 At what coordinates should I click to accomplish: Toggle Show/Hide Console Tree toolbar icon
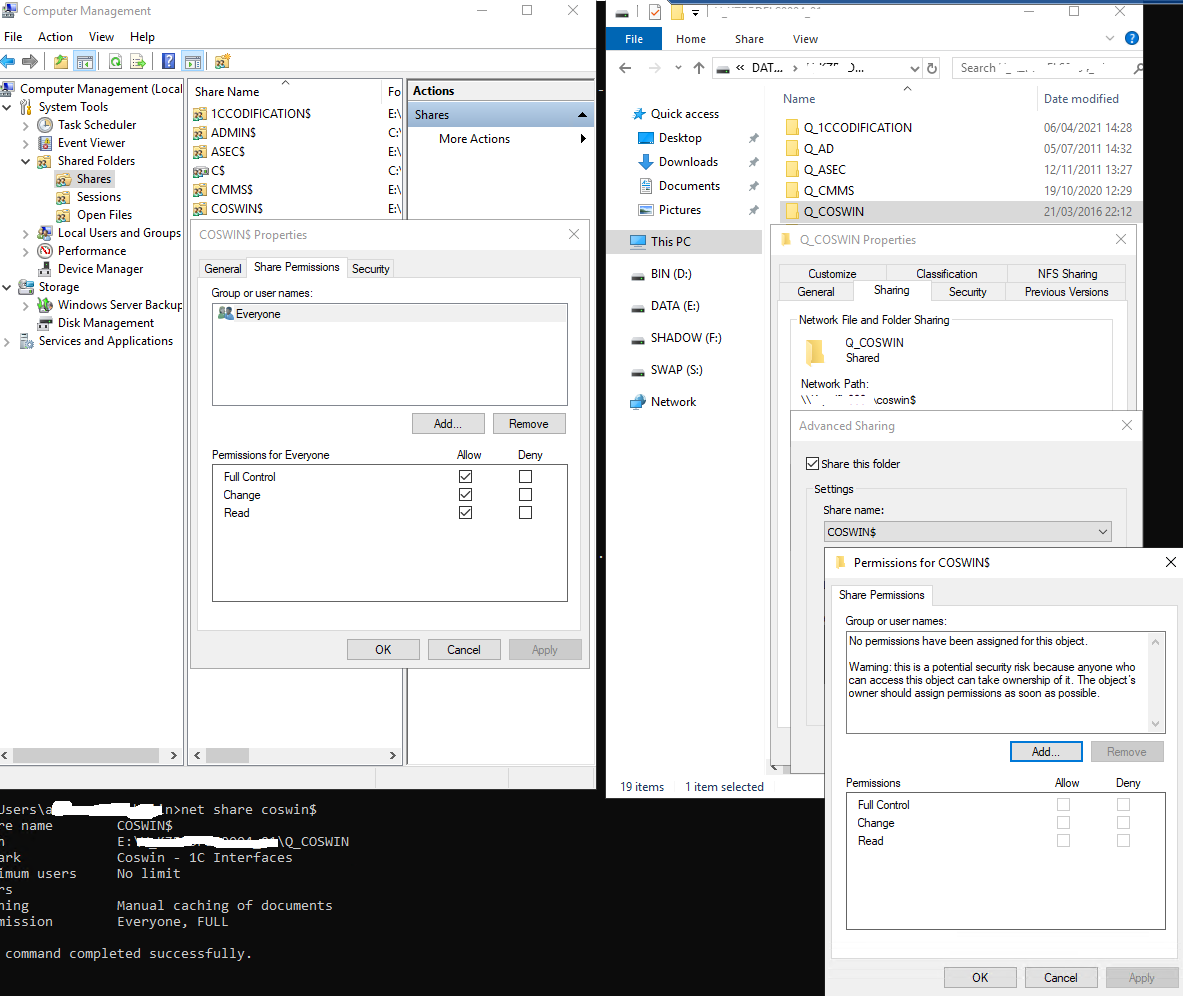(x=85, y=61)
